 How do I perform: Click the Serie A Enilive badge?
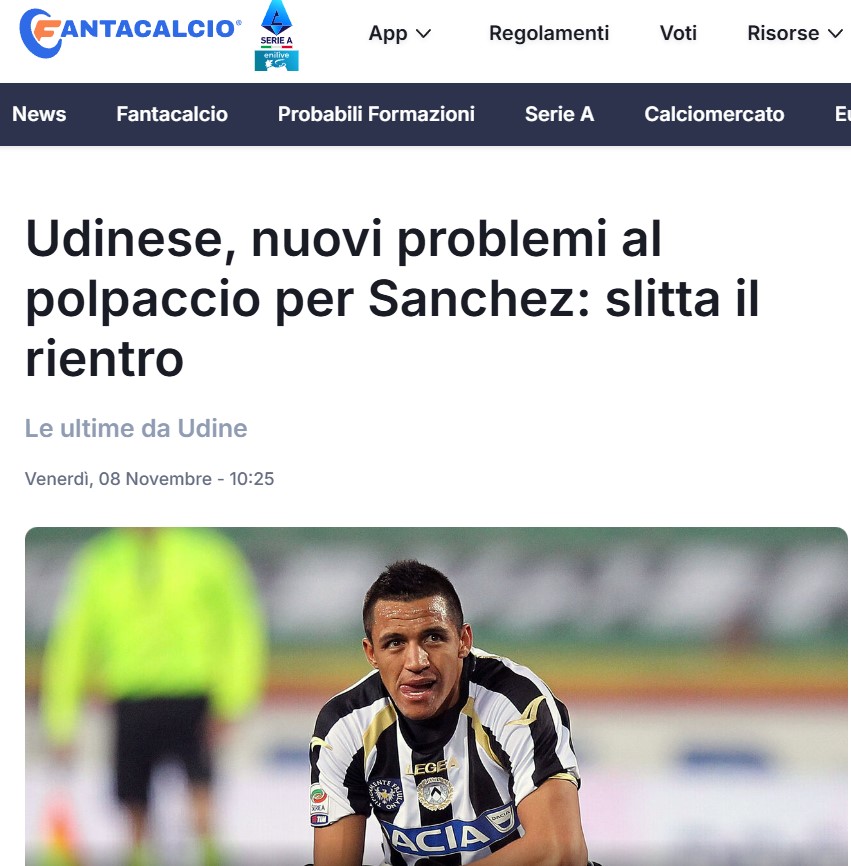[277, 36]
